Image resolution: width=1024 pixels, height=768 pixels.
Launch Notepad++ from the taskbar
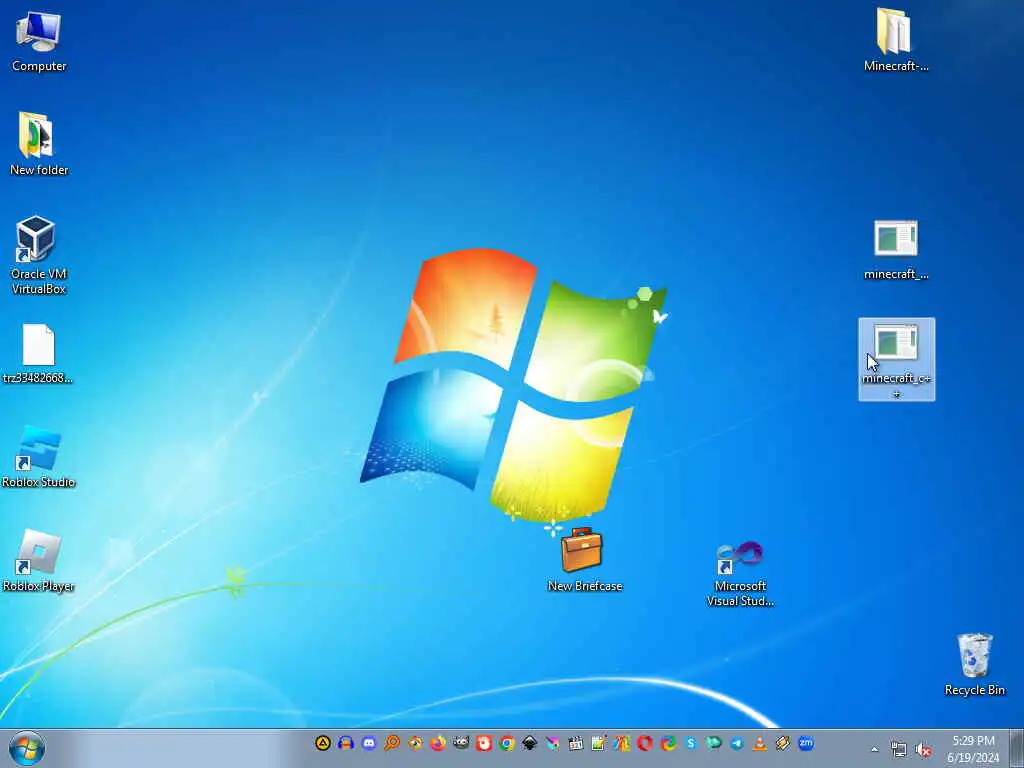[x=599, y=743]
